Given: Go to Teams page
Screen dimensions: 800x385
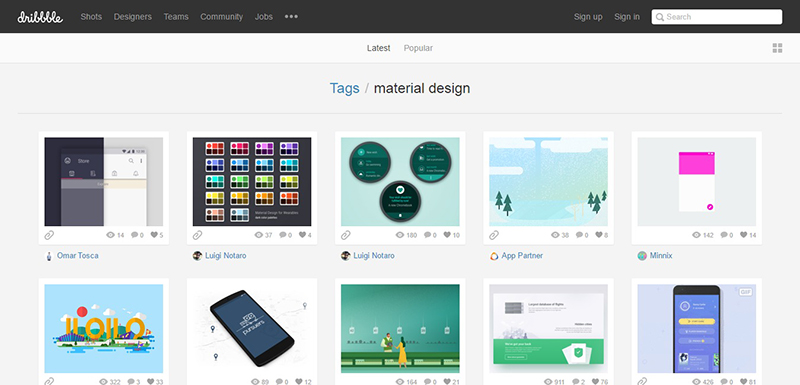Looking at the screenshot, I should click(x=176, y=17).
